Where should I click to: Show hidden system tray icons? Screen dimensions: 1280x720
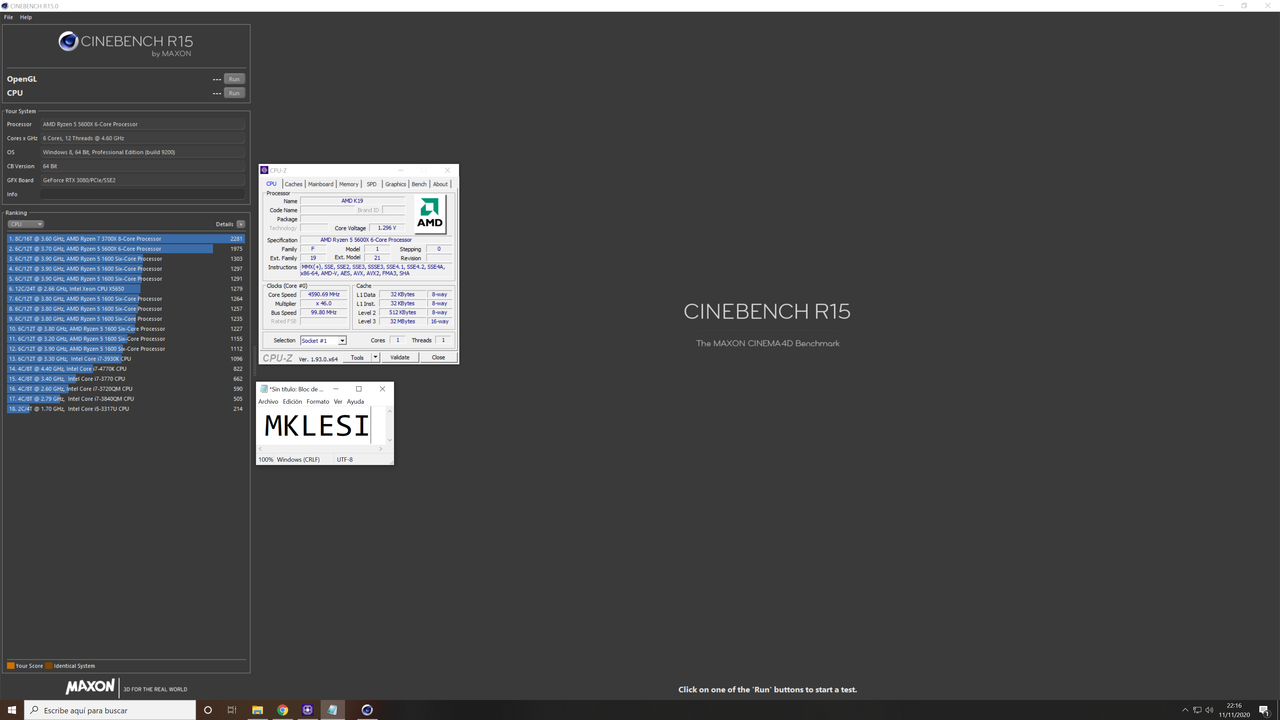pos(1186,710)
